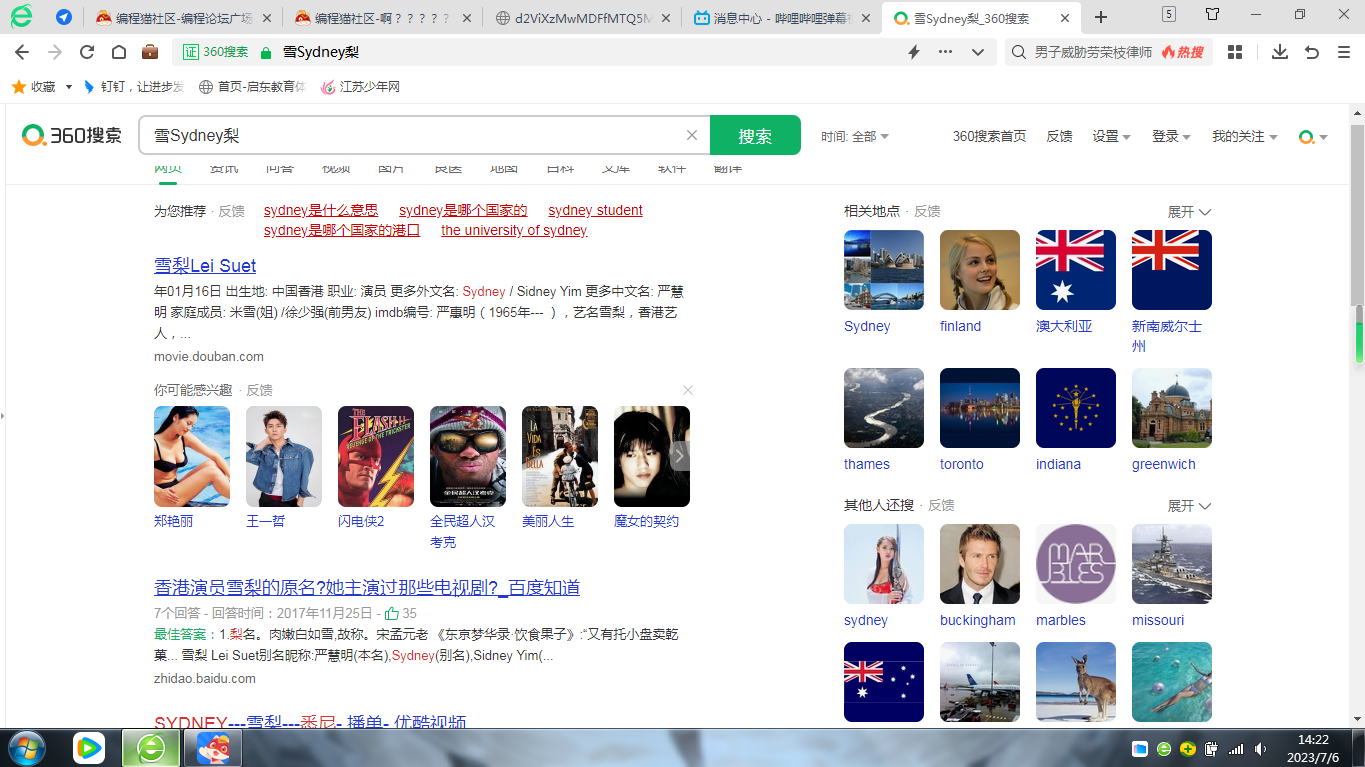The image size is (1365, 767).
Task: Open the video player icon on the taskbar
Action: pyautogui.click(x=89, y=747)
